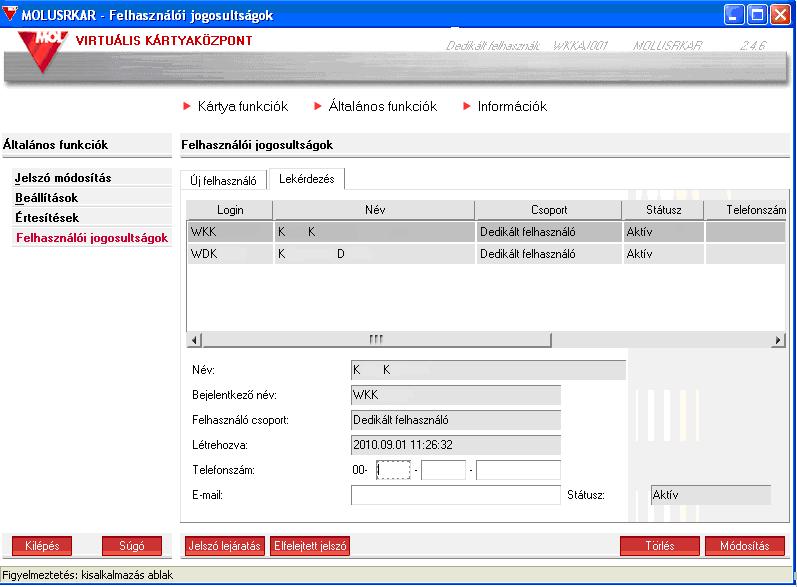Click Dedikált felhasználó cell in WKK row
This screenshot has width=797, height=587.
pos(549,232)
